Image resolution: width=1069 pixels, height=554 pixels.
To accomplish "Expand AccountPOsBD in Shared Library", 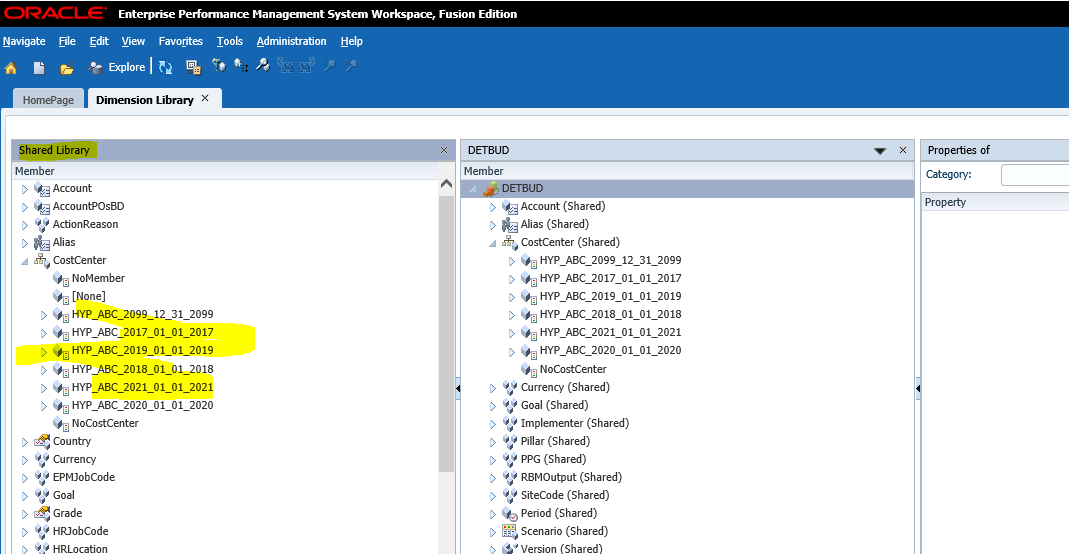I will pos(25,207).
